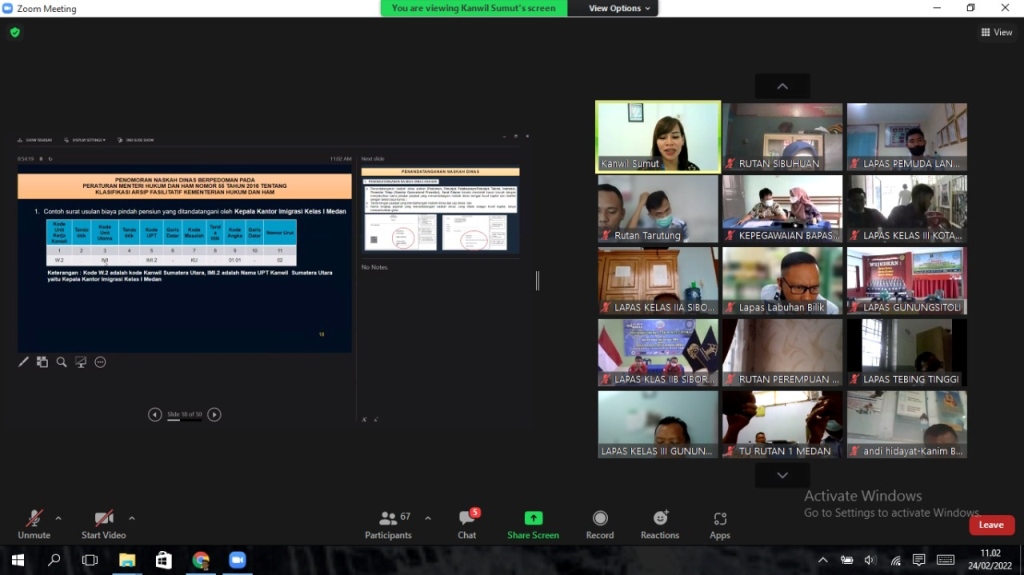Open the View layout menu
The image size is (1024, 575).
coord(996,32)
